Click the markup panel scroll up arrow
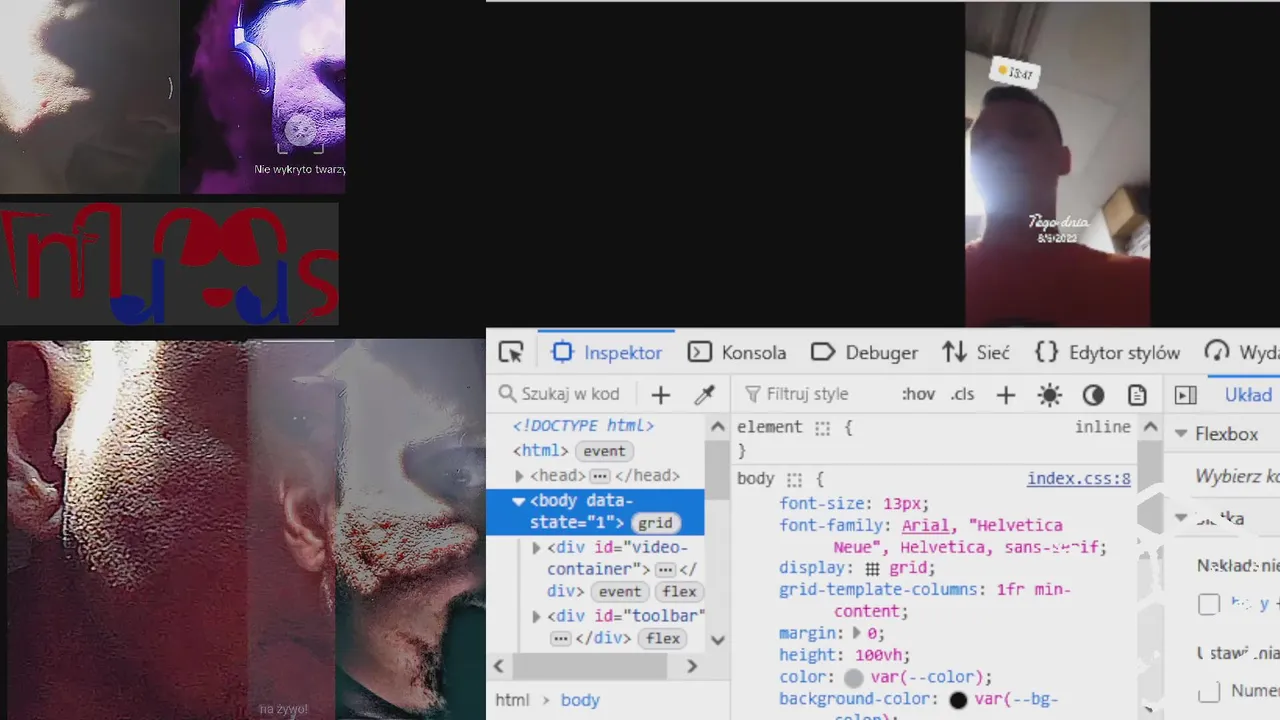The height and width of the screenshot is (720, 1280). [x=717, y=426]
